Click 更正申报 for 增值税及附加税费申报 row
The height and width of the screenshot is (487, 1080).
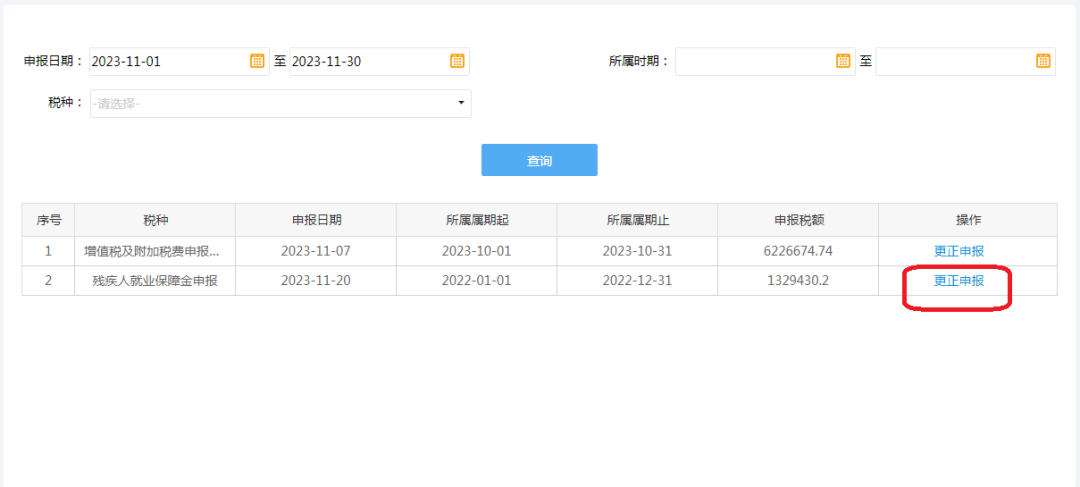[x=959, y=251]
